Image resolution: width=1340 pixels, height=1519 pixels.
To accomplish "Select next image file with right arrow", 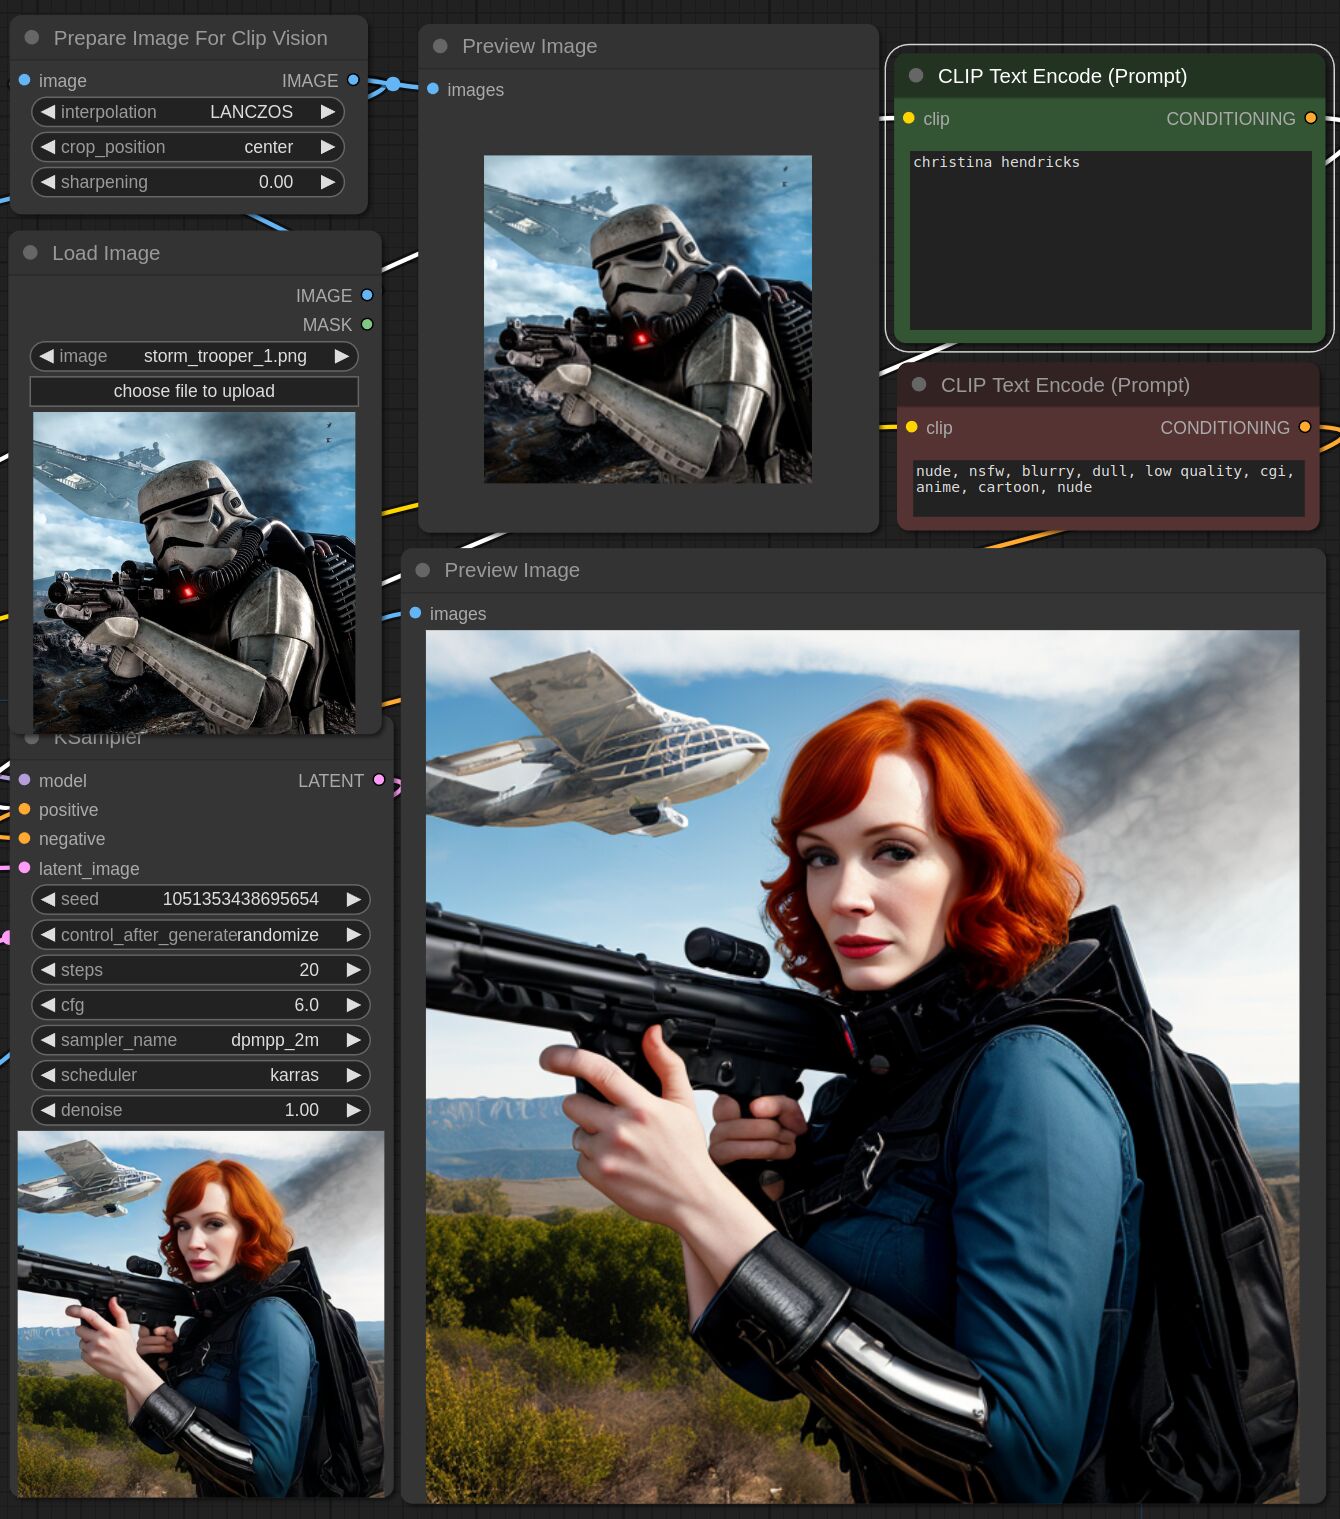I will (342, 356).
